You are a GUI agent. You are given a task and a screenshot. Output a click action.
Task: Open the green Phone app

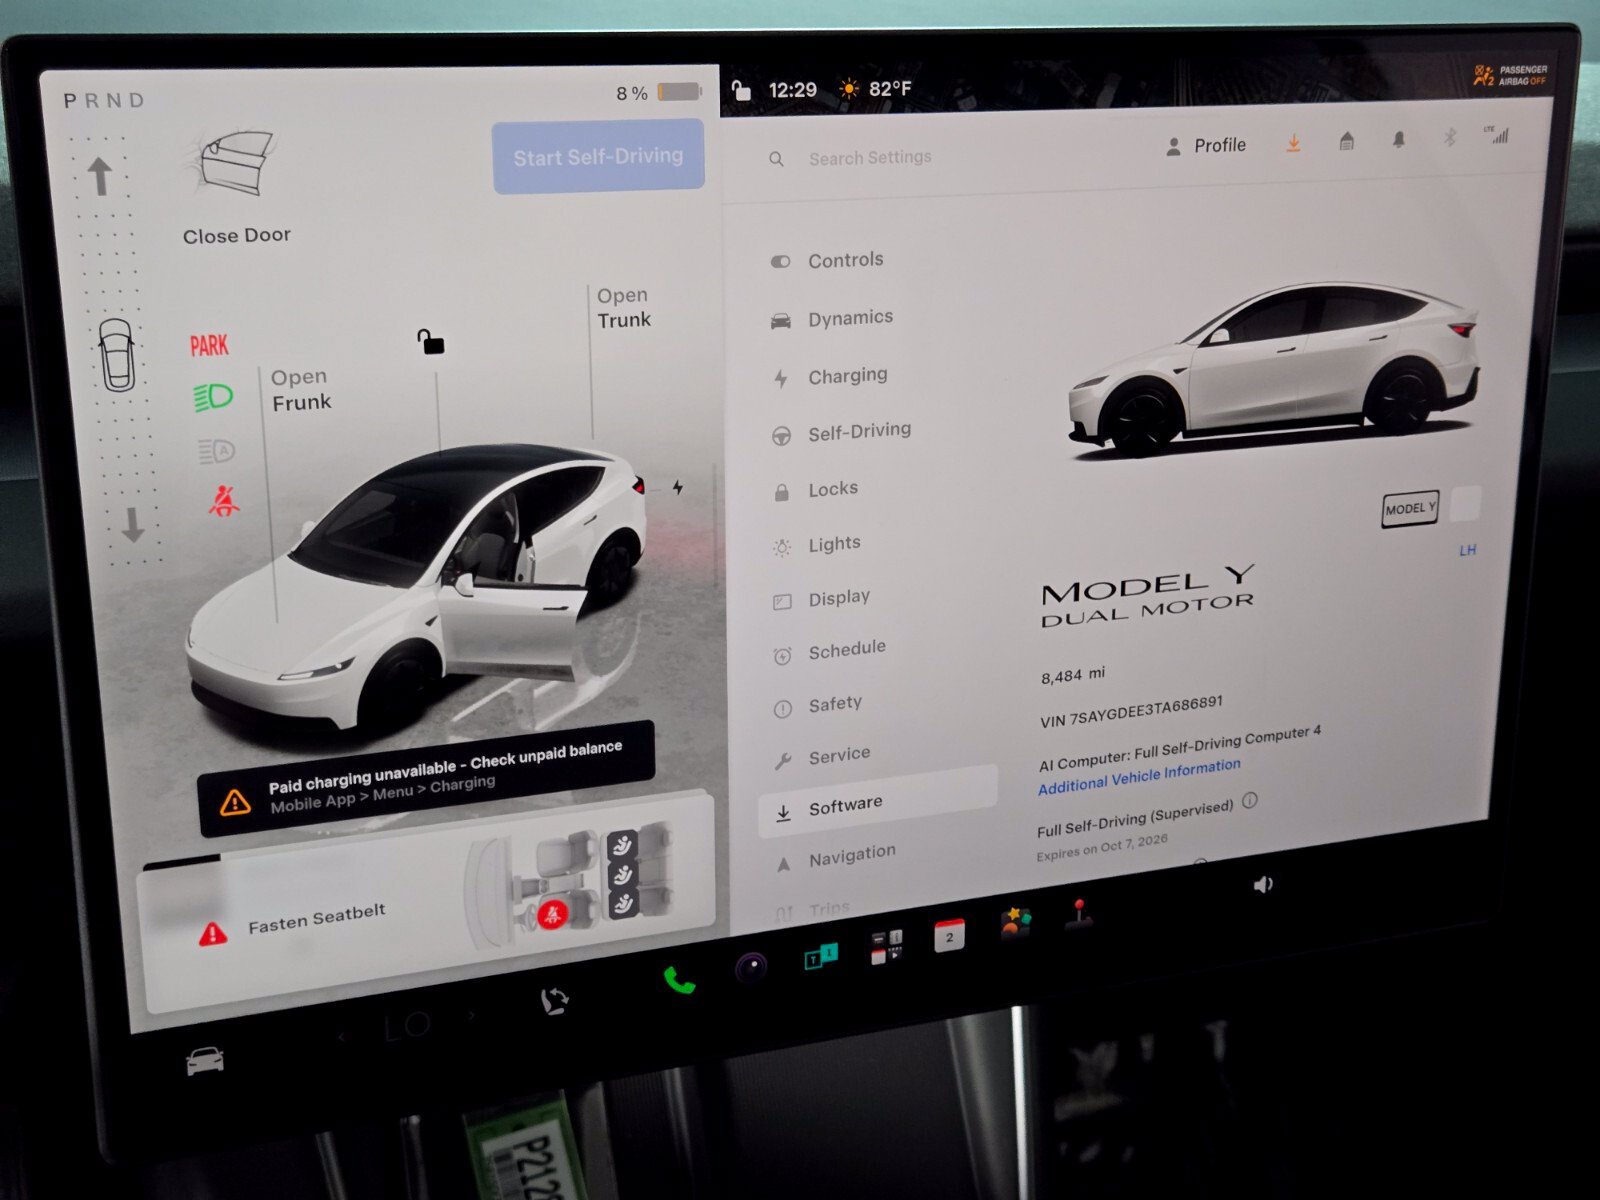tap(679, 980)
